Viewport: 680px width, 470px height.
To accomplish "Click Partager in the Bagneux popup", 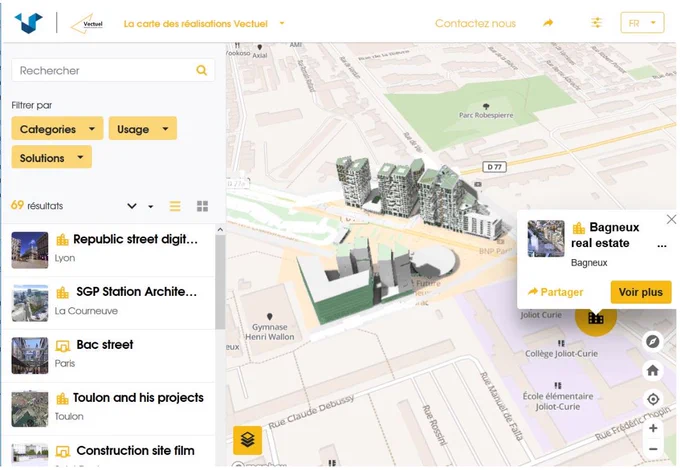I will point(555,292).
